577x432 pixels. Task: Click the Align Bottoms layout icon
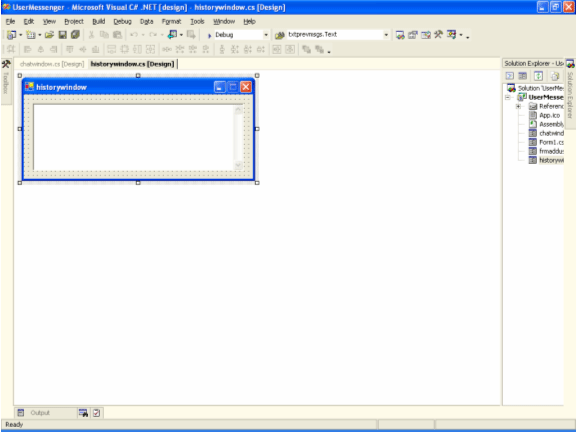[96, 49]
